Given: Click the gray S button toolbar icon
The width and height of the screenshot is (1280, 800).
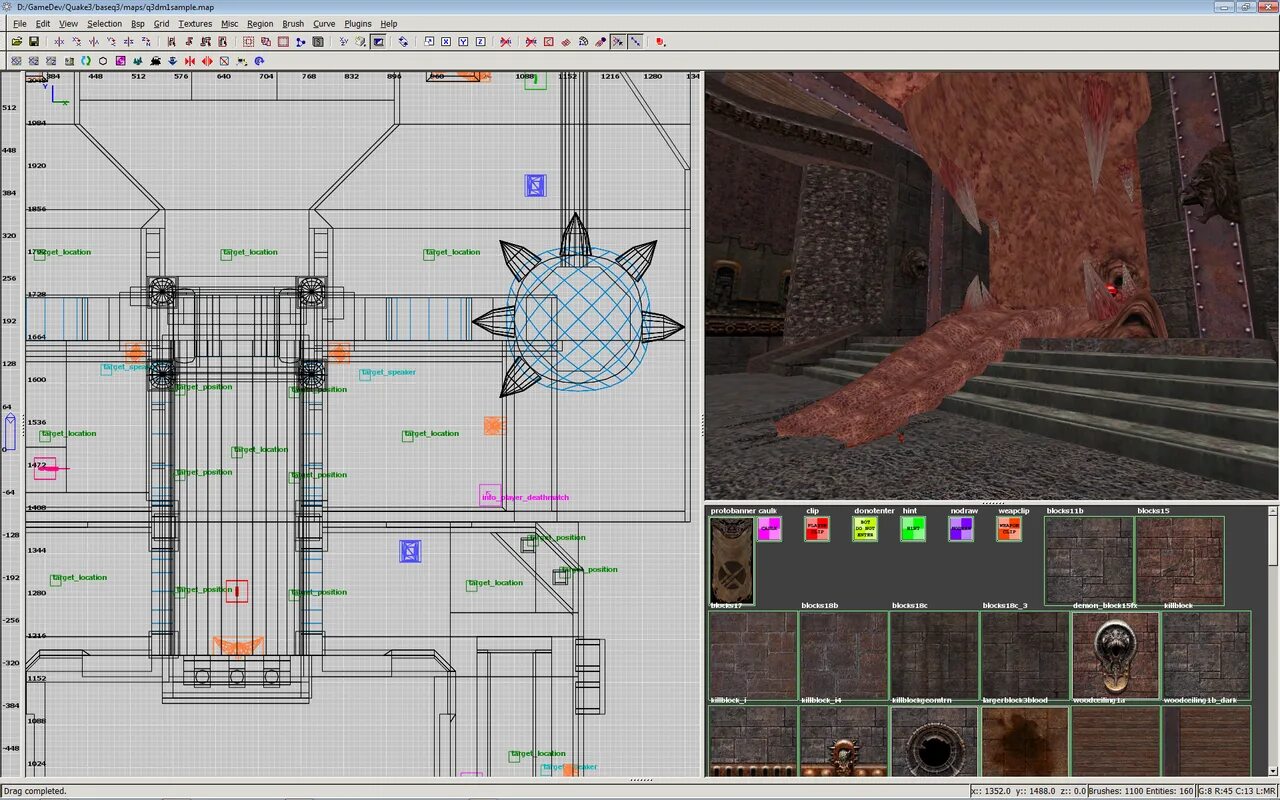Looking at the screenshot, I should click(318, 42).
